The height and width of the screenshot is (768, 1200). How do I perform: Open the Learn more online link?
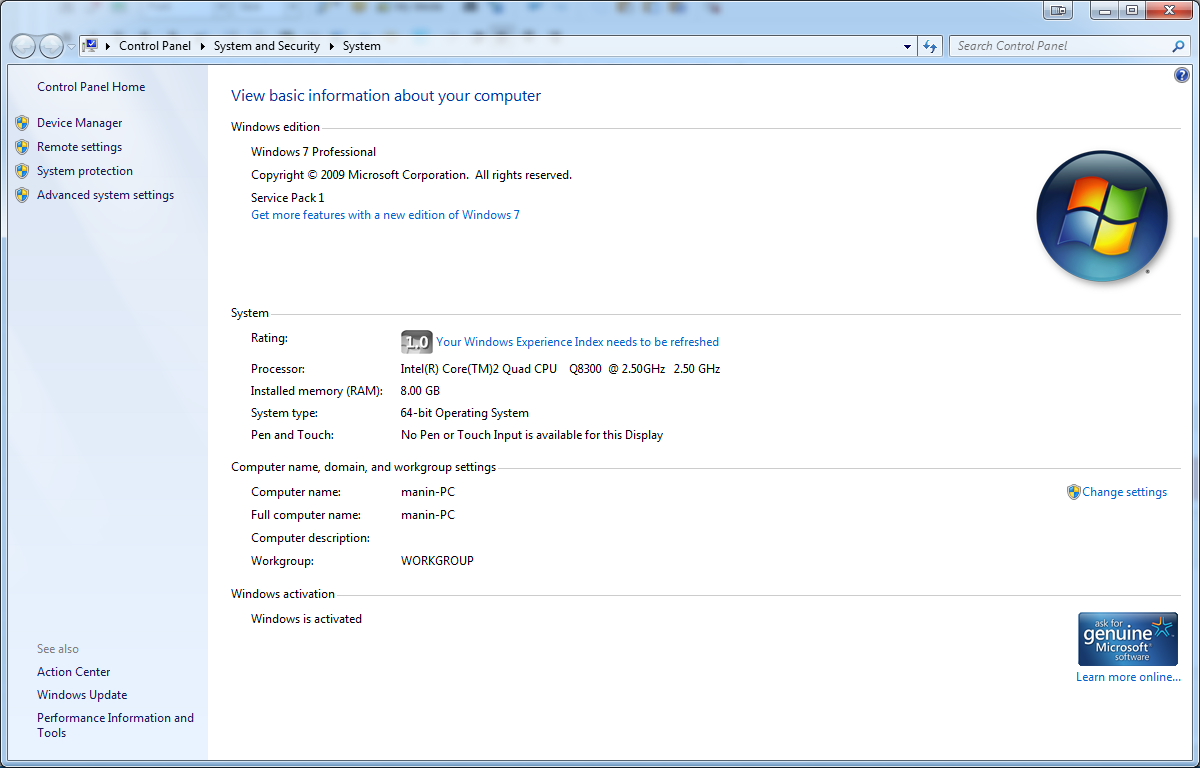pyautogui.click(x=1128, y=677)
